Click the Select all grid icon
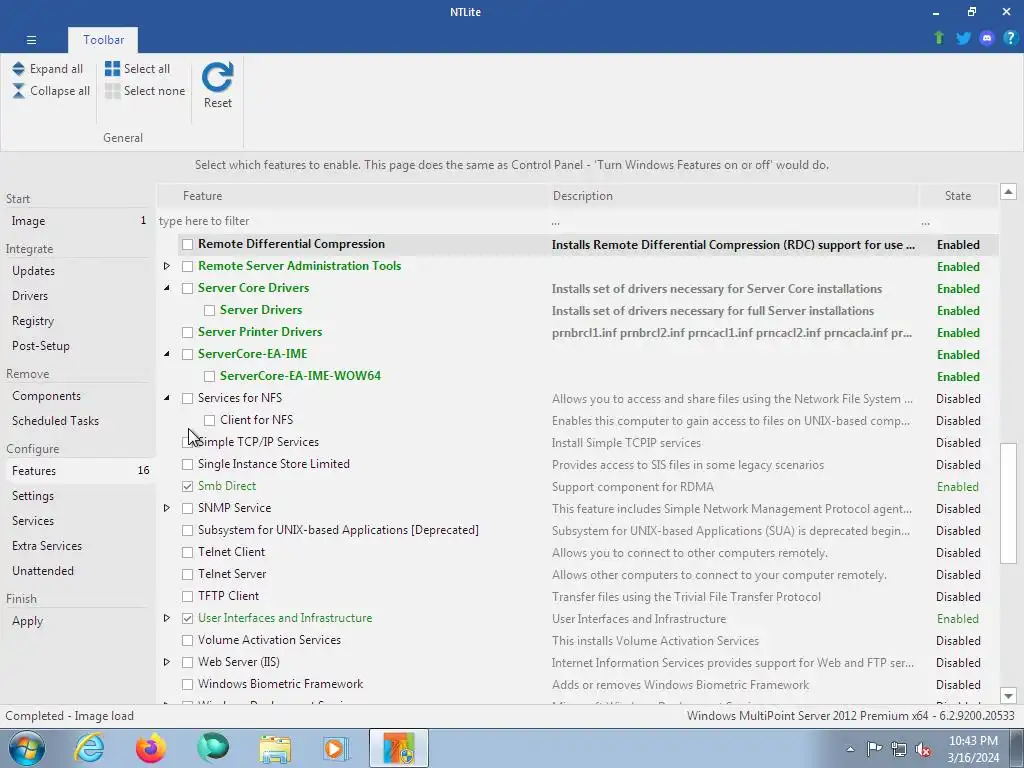 click(112, 69)
